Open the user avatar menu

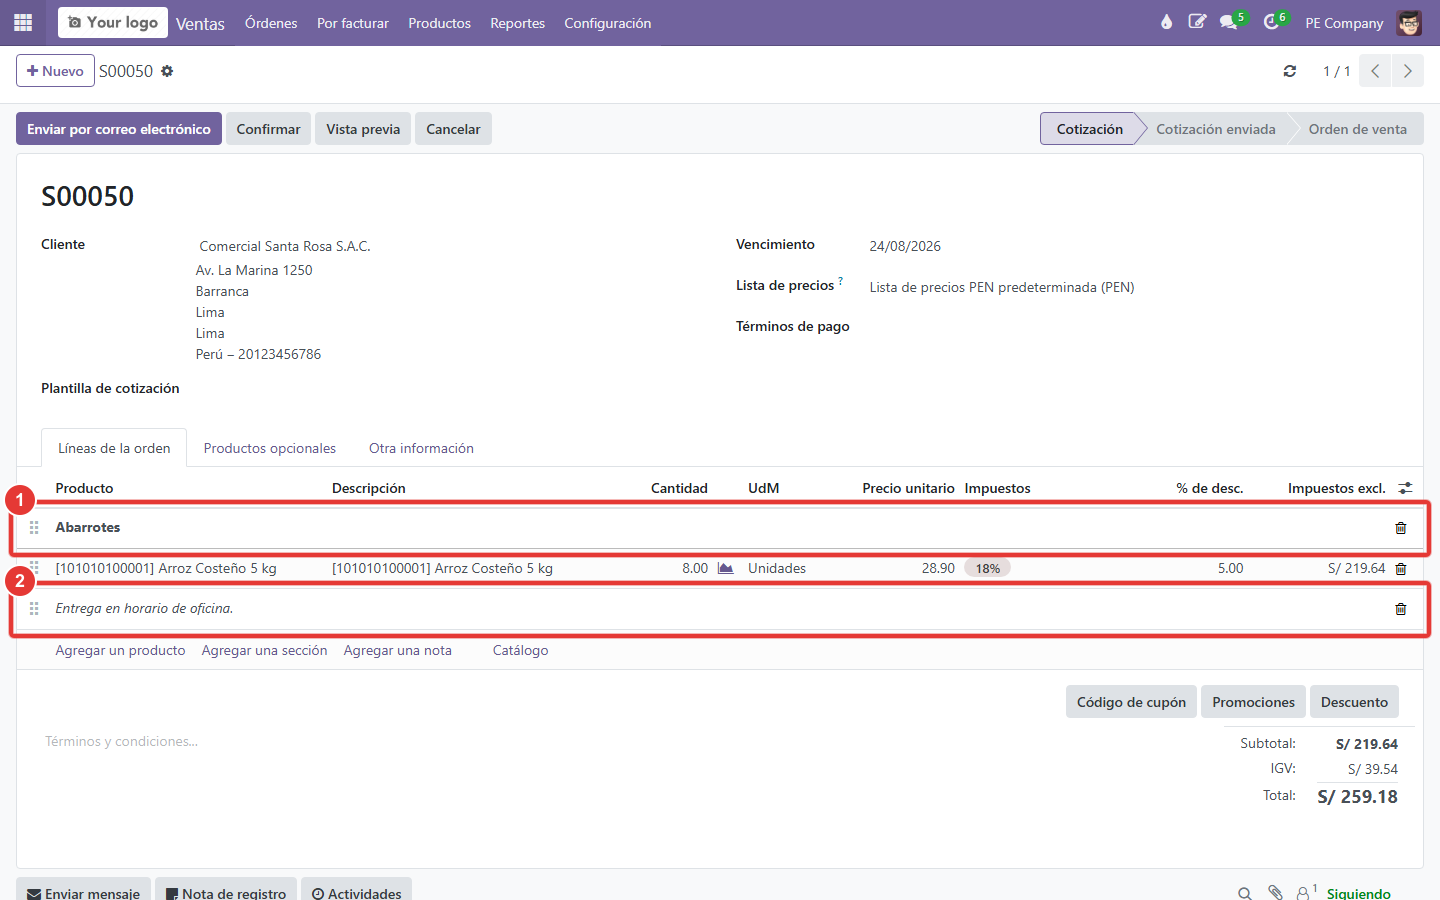(1409, 22)
